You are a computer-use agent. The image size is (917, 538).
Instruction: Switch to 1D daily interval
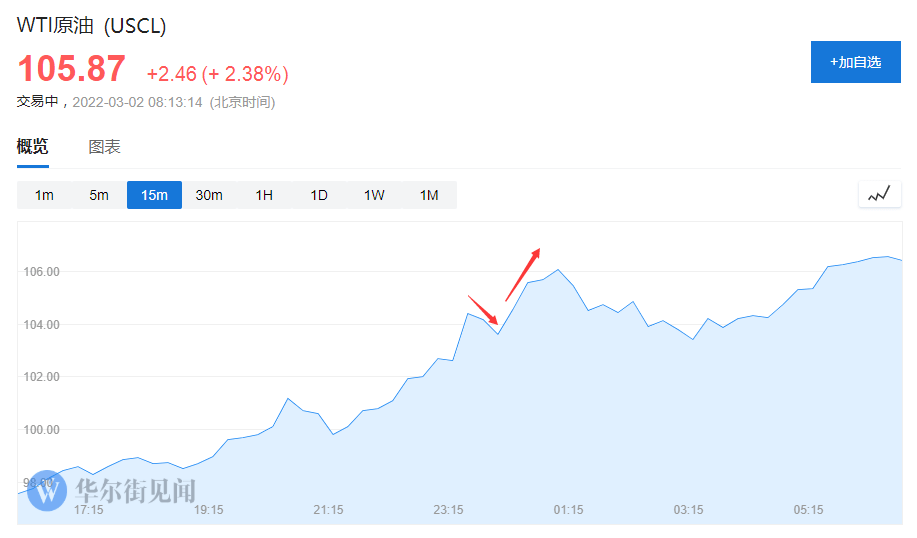(x=319, y=195)
